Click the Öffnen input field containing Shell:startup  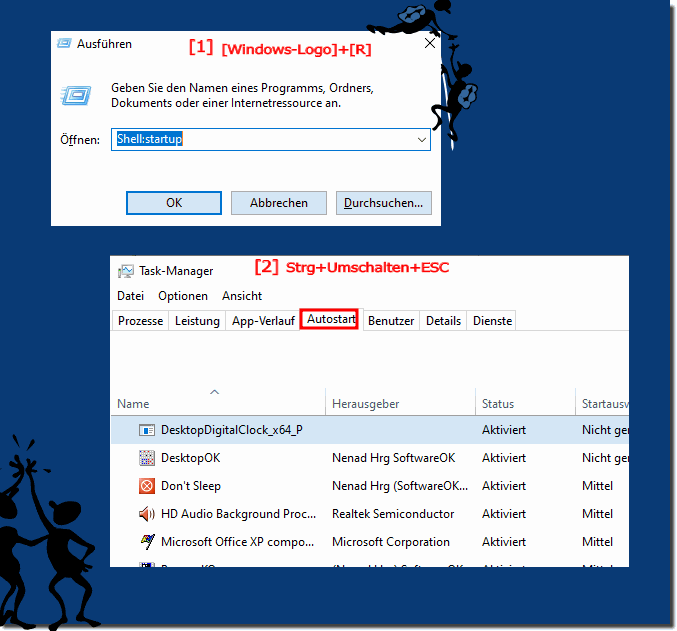[x=271, y=140]
